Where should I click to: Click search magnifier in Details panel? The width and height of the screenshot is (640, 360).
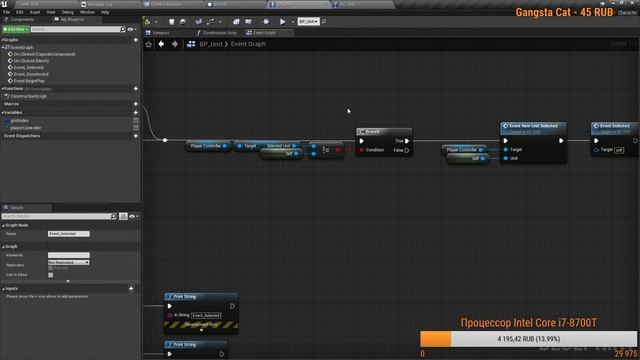113,216
